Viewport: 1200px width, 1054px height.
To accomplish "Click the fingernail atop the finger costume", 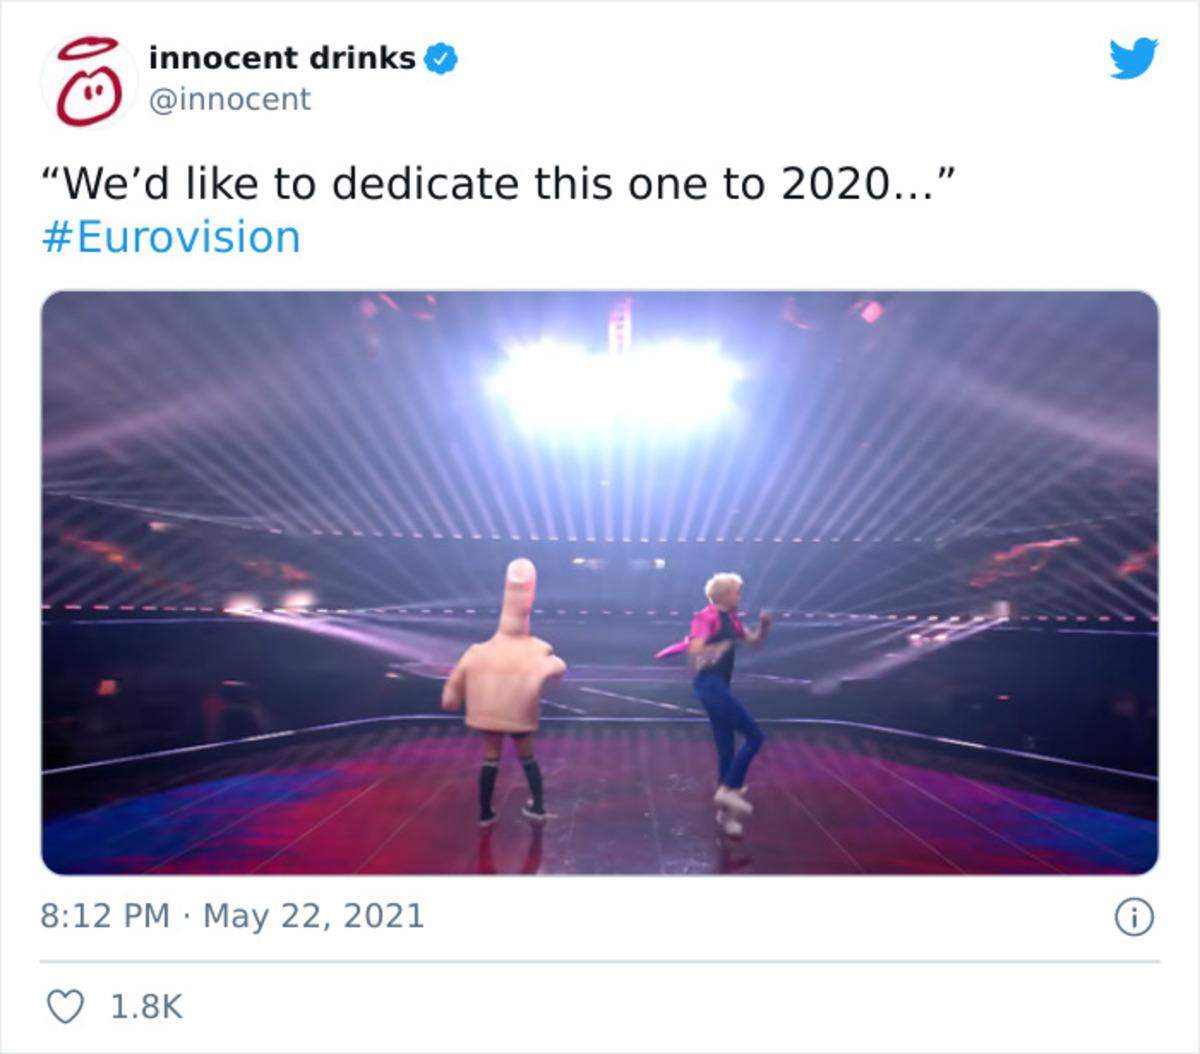I will click(520, 572).
